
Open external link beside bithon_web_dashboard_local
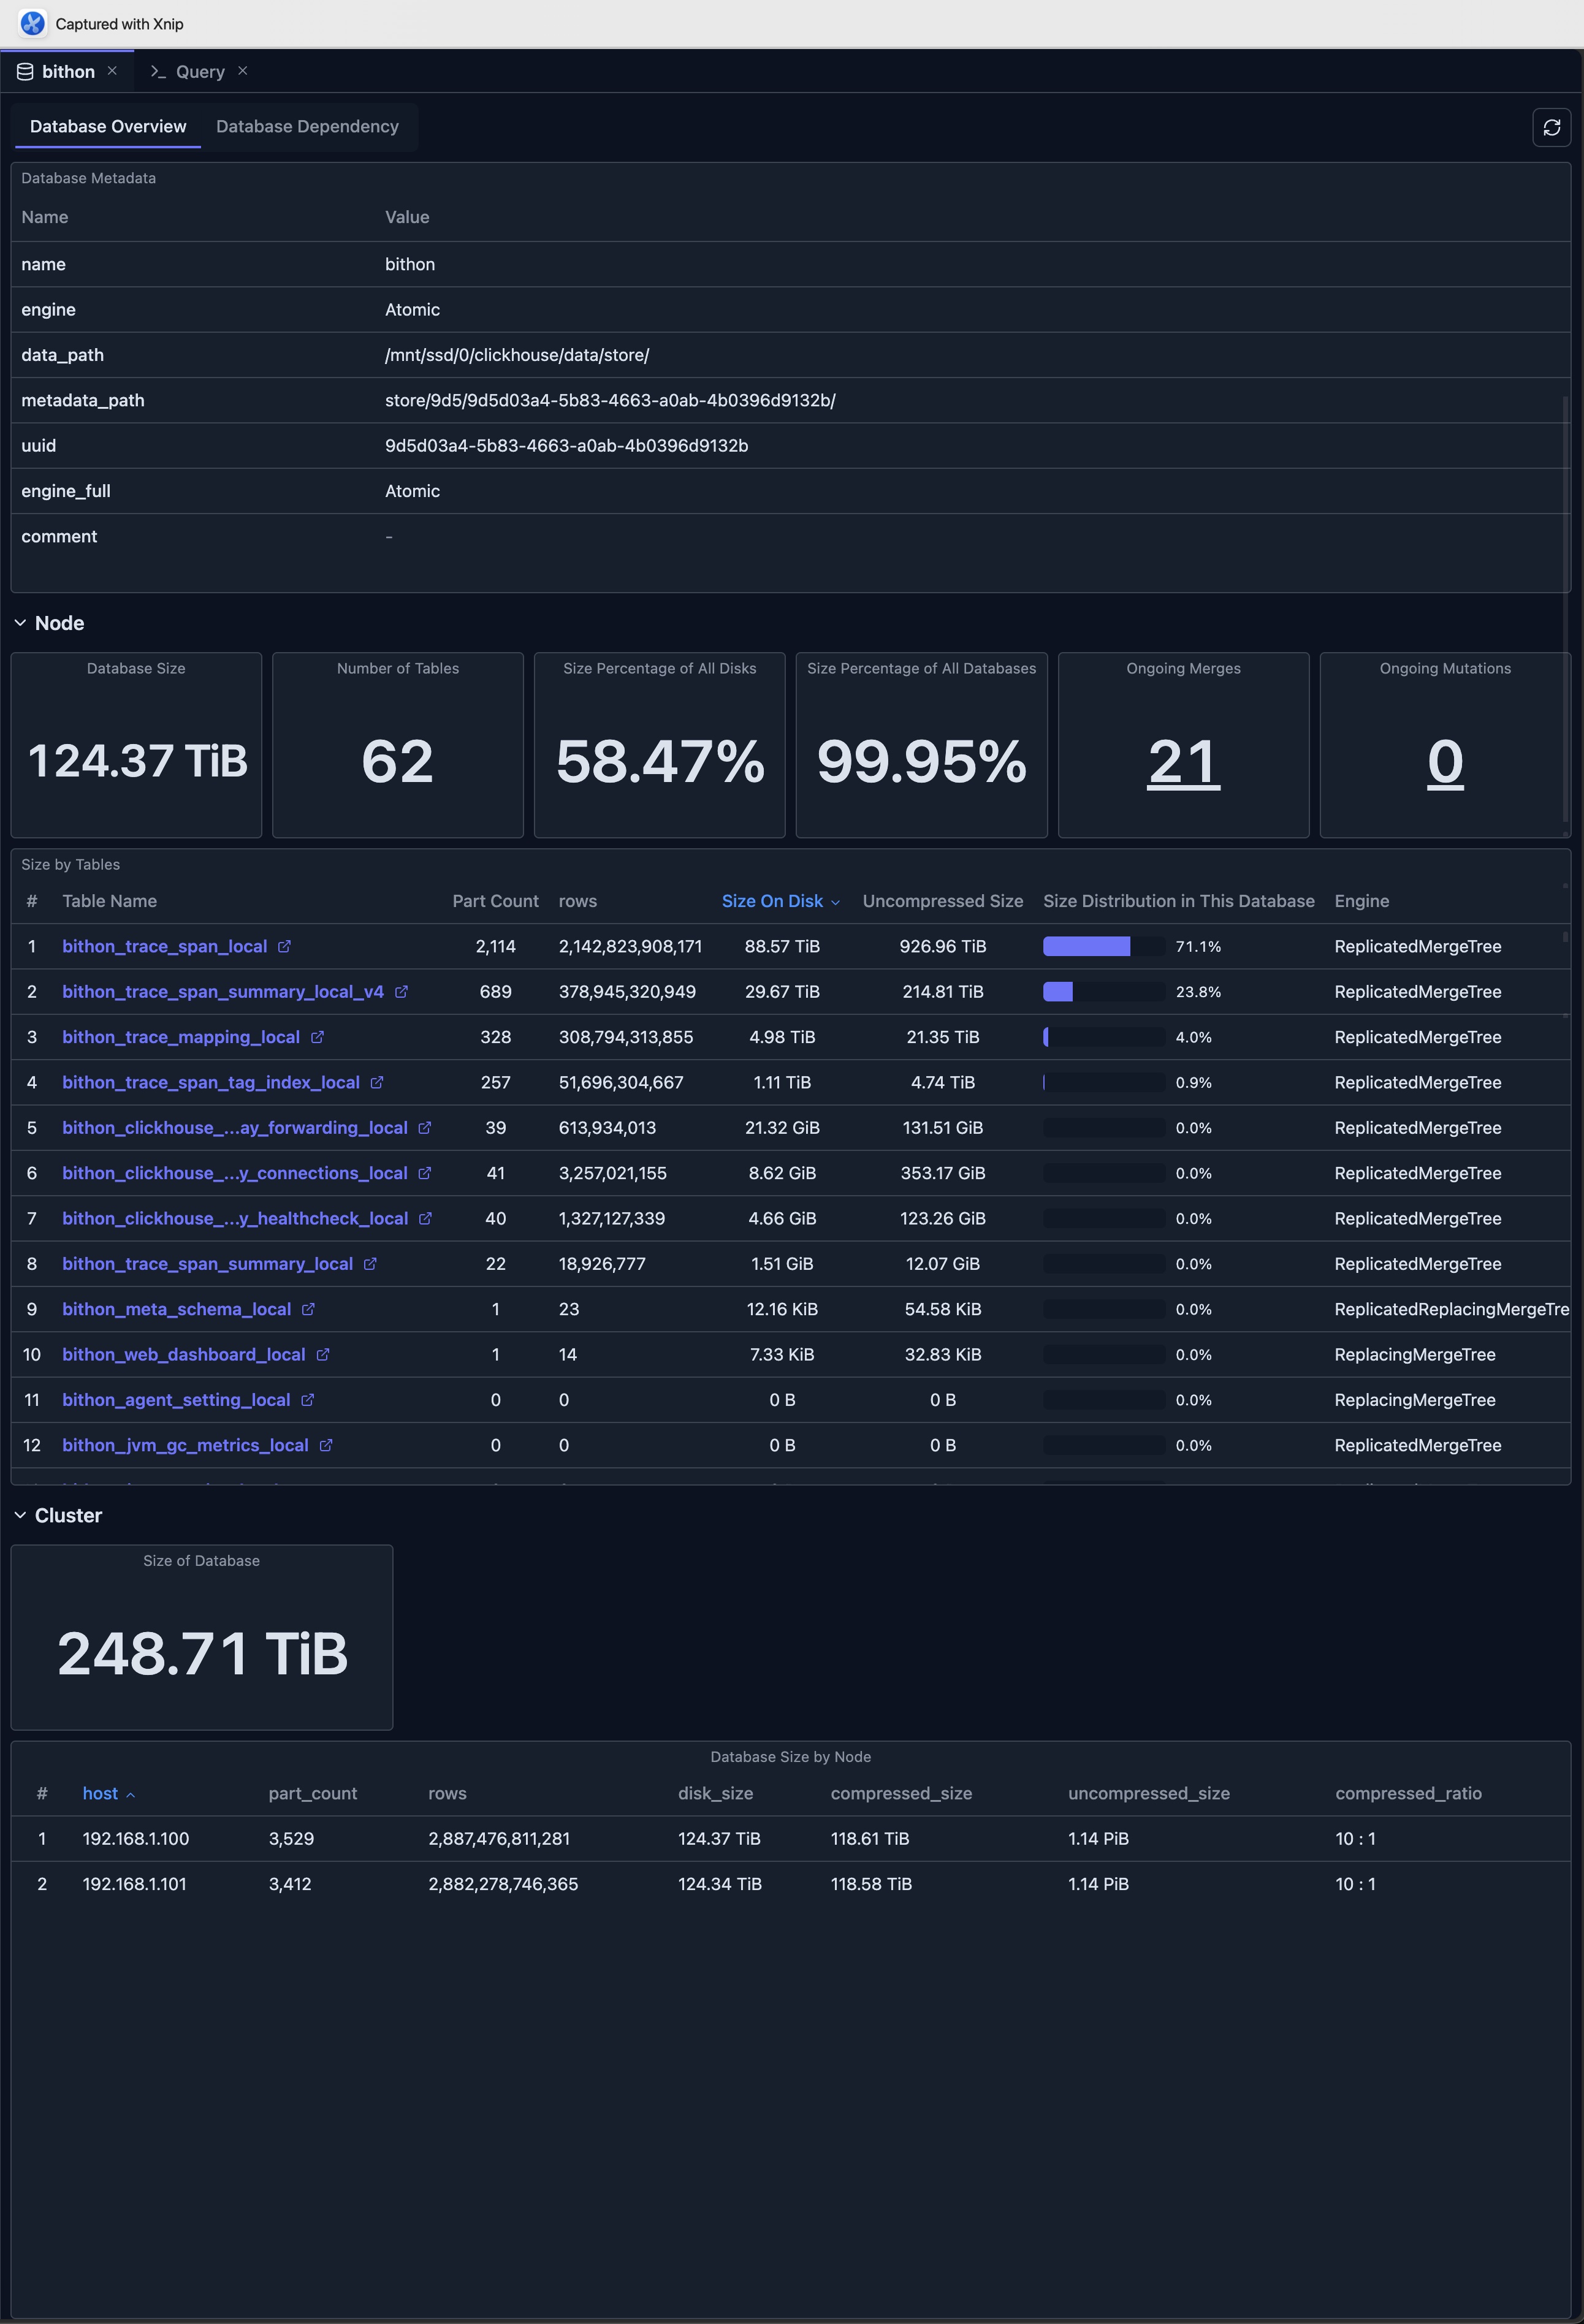point(322,1354)
